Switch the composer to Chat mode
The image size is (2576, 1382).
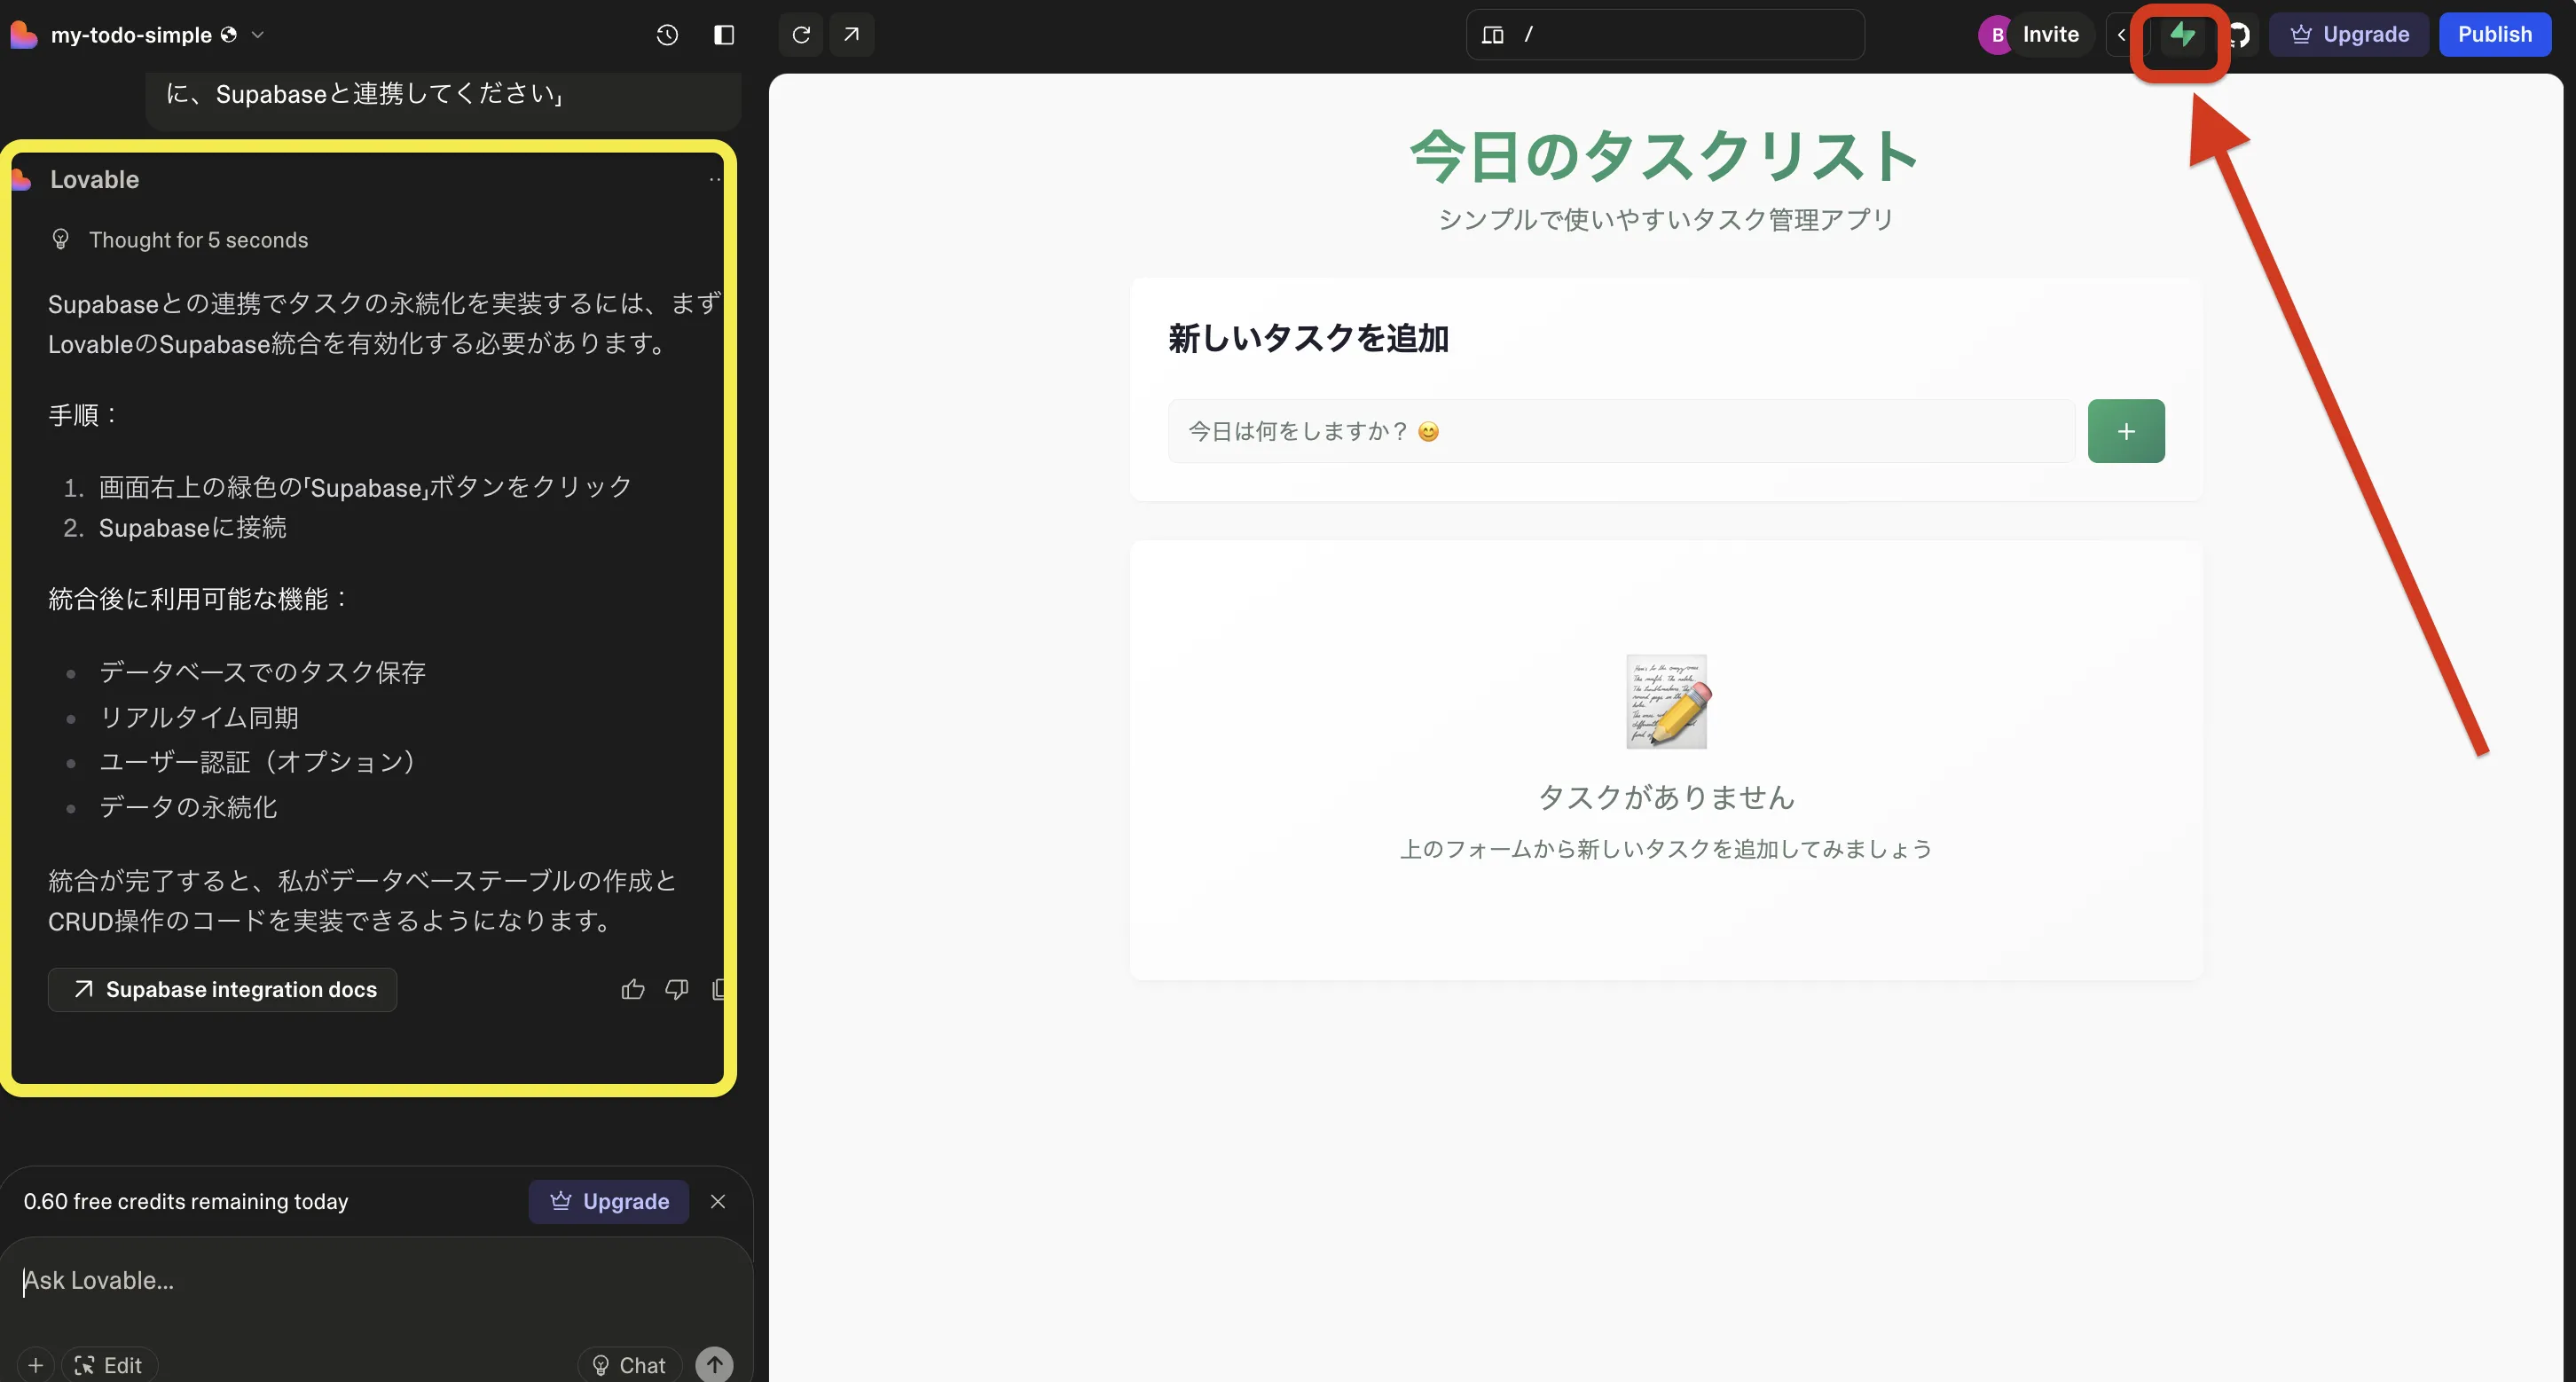click(x=628, y=1364)
